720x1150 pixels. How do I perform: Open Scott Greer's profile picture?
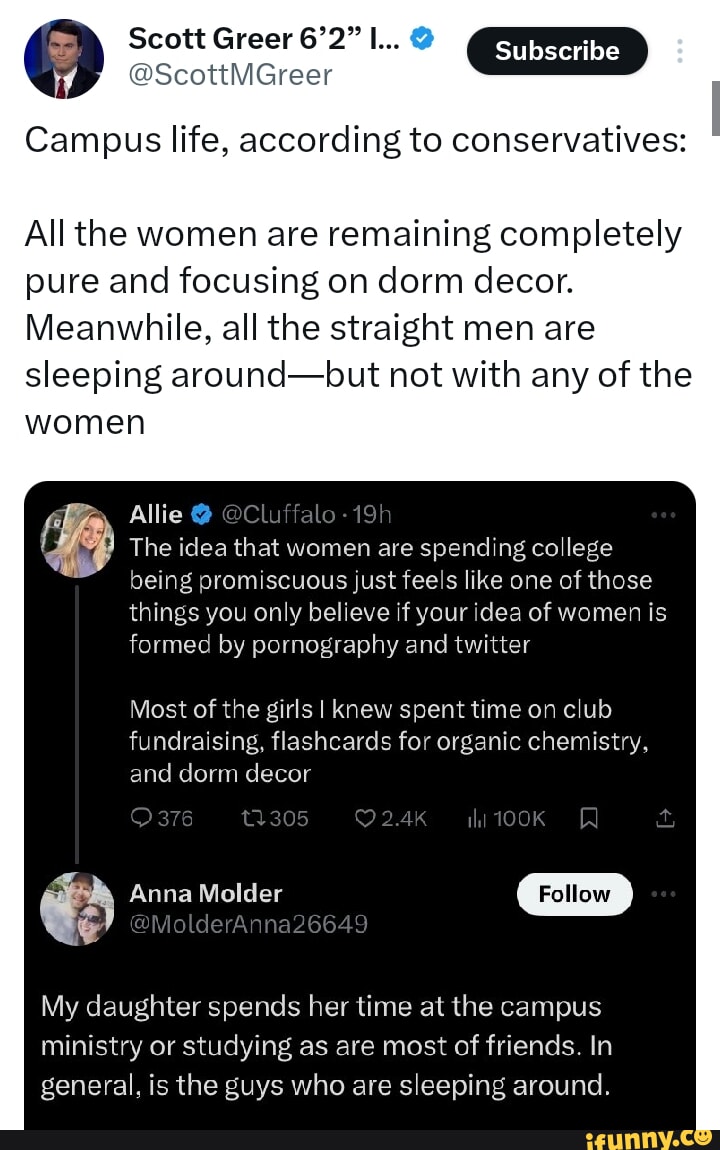coord(63,58)
